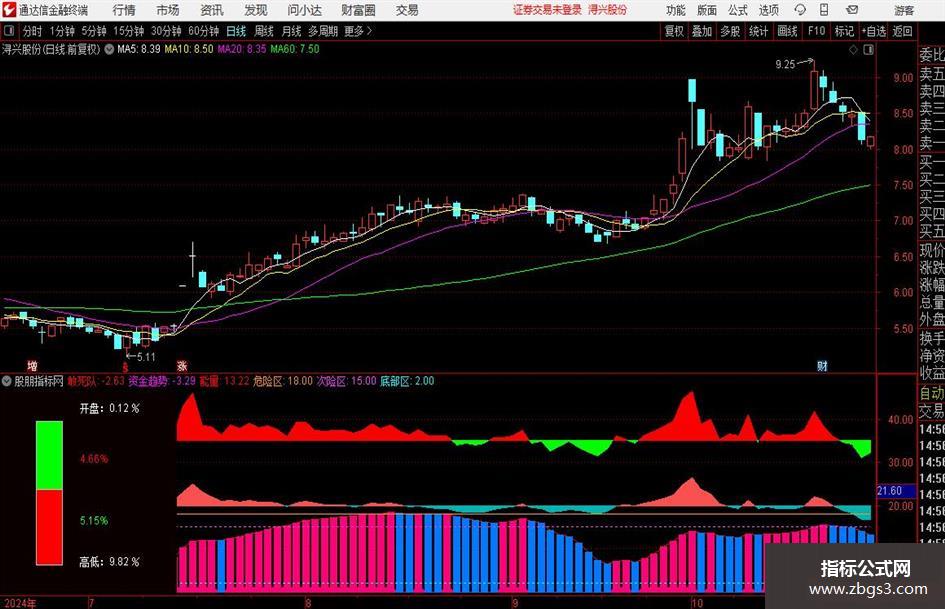Open the 问小达 menu
Screen dimensions: 945x609
304,10
